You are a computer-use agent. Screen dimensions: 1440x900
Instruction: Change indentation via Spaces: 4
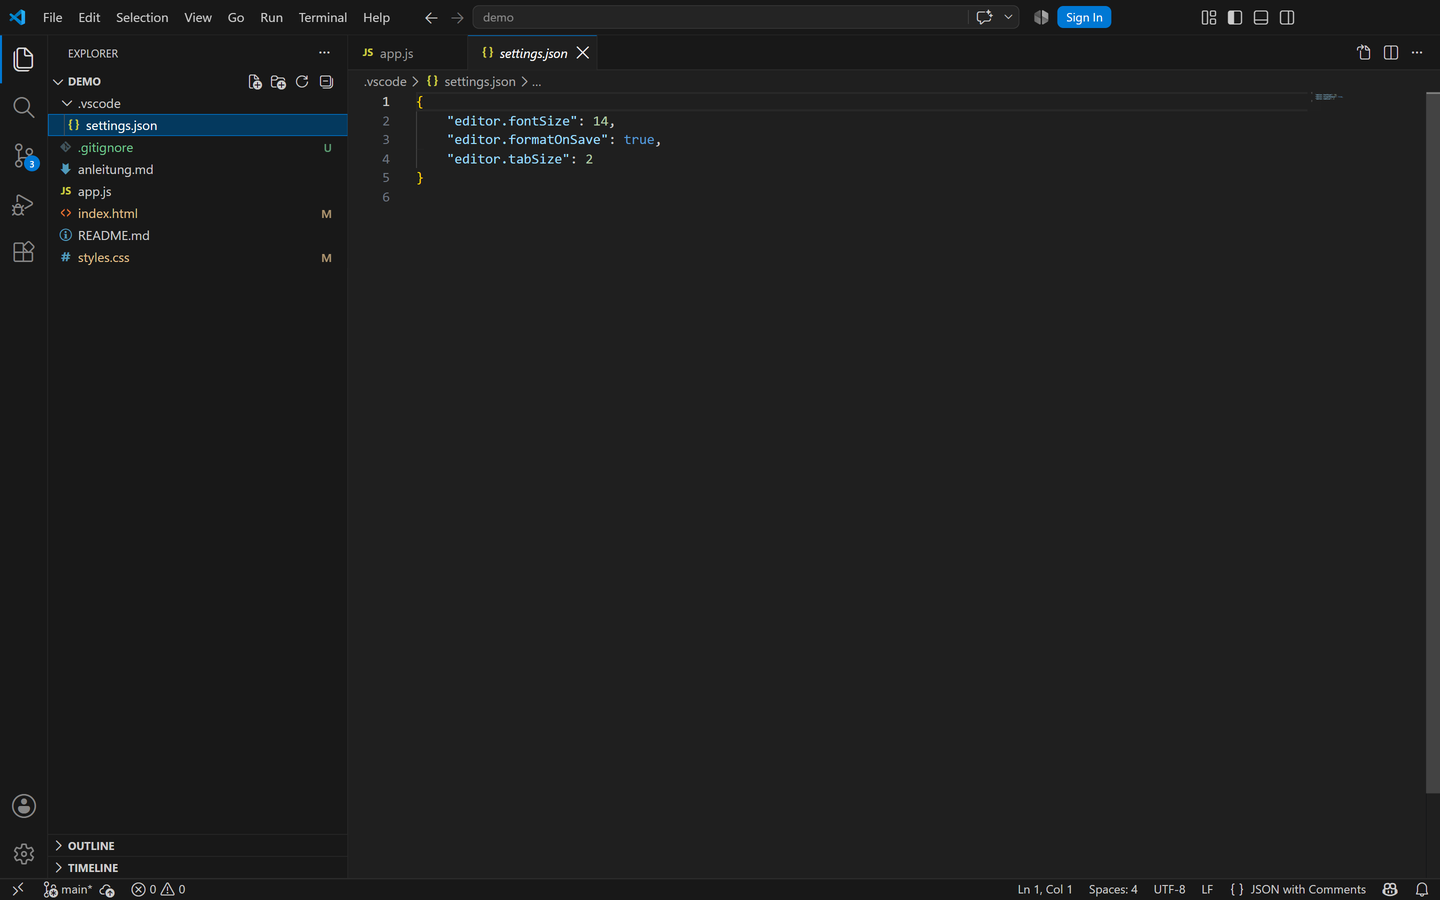click(x=1113, y=889)
